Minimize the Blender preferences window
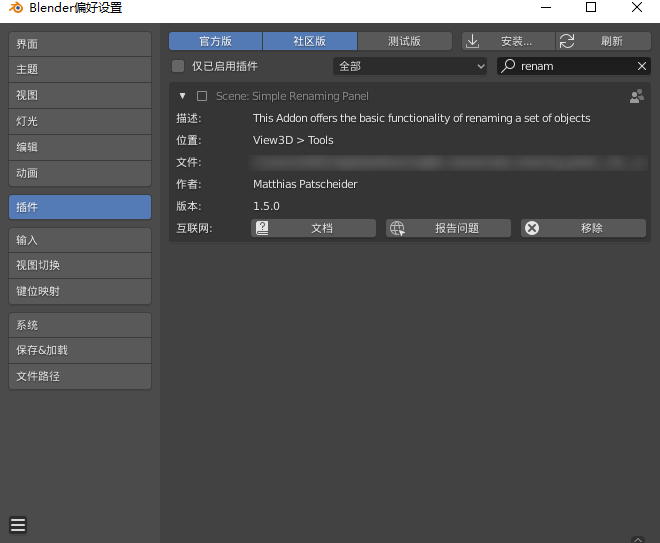The height and width of the screenshot is (543, 660). coord(546,7)
